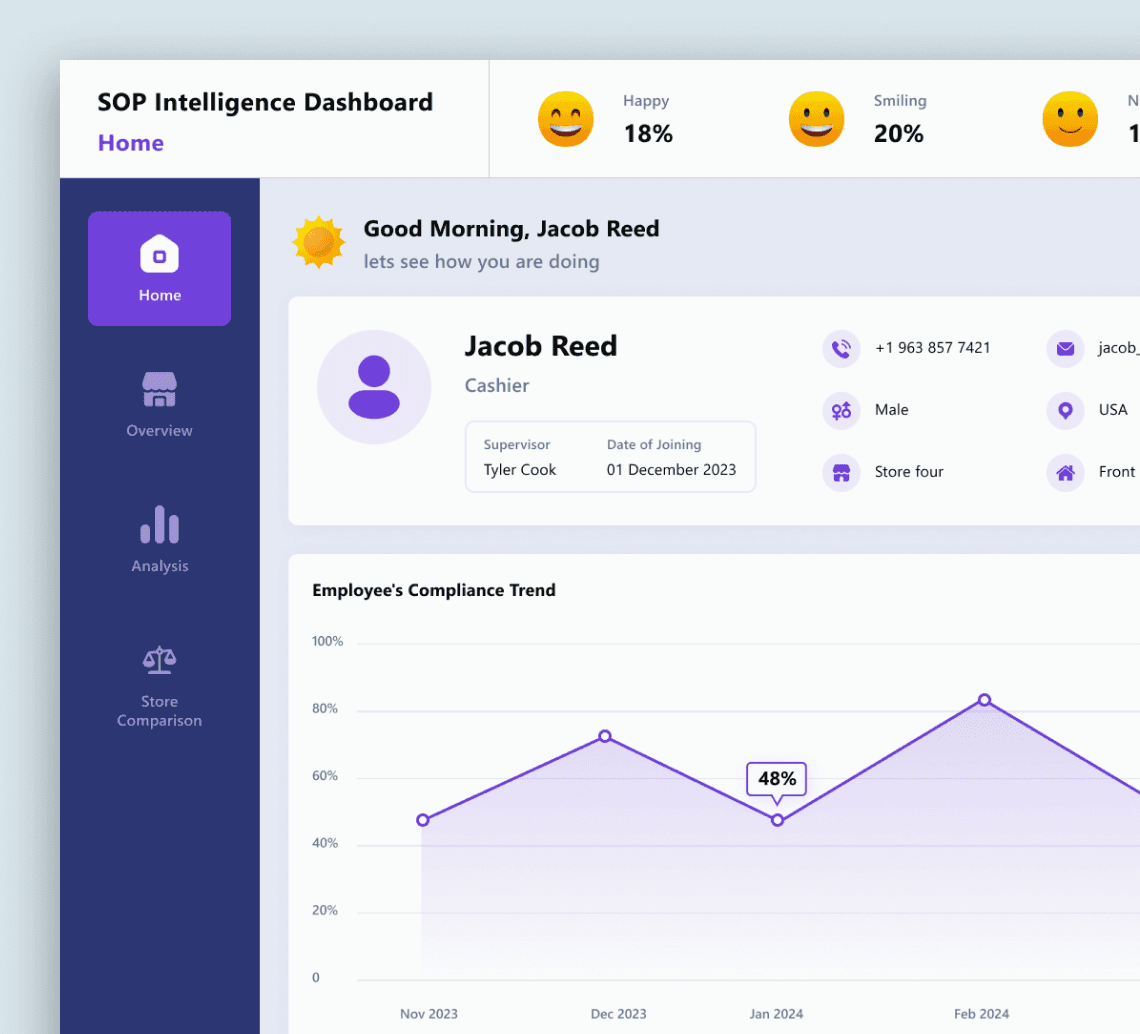Click joining date 01 December 2023

click(x=671, y=470)
